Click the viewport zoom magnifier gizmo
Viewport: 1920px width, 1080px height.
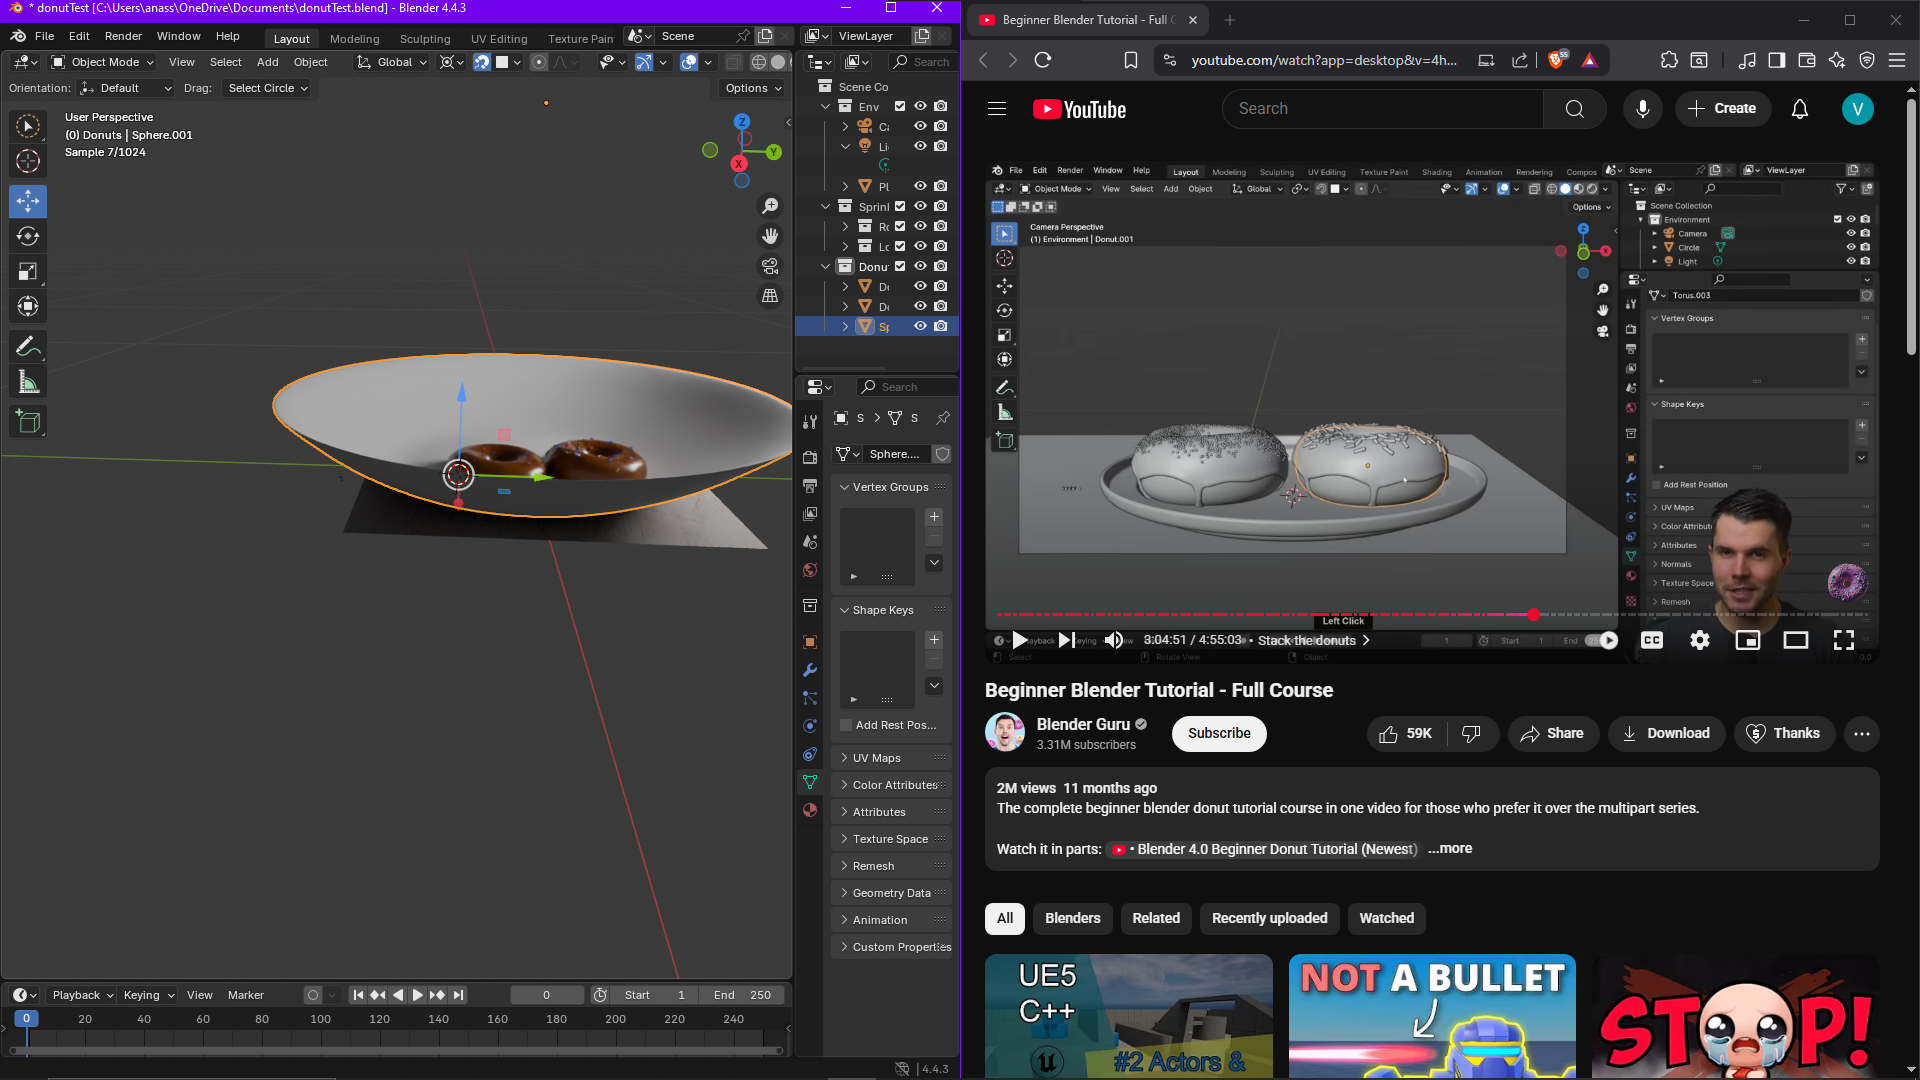pos(770,206)
